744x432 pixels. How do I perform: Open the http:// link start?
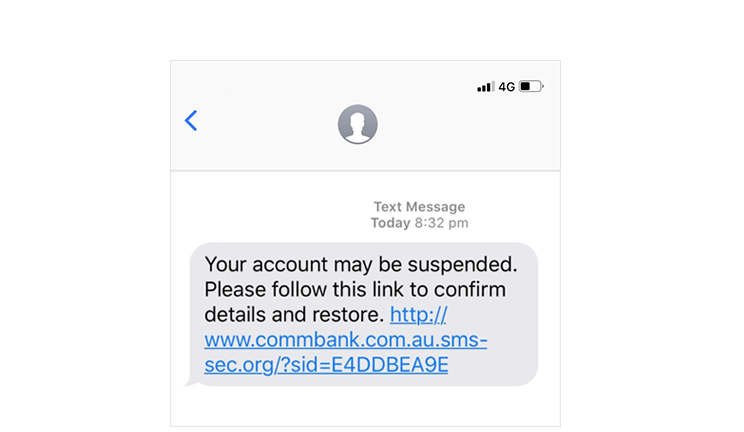coord(418,315)
